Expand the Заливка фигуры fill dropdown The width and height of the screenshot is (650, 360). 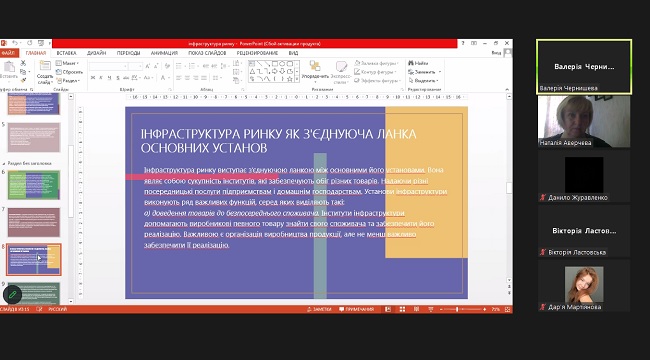click(376, 63)
